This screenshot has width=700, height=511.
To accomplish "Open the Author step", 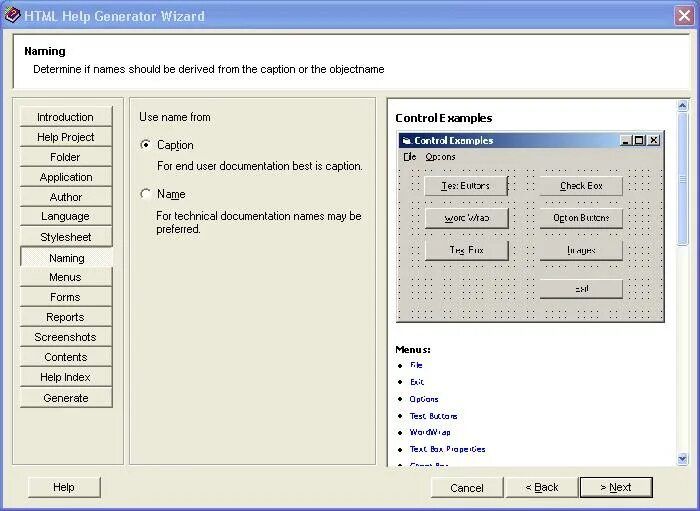I will pos(66,196).
